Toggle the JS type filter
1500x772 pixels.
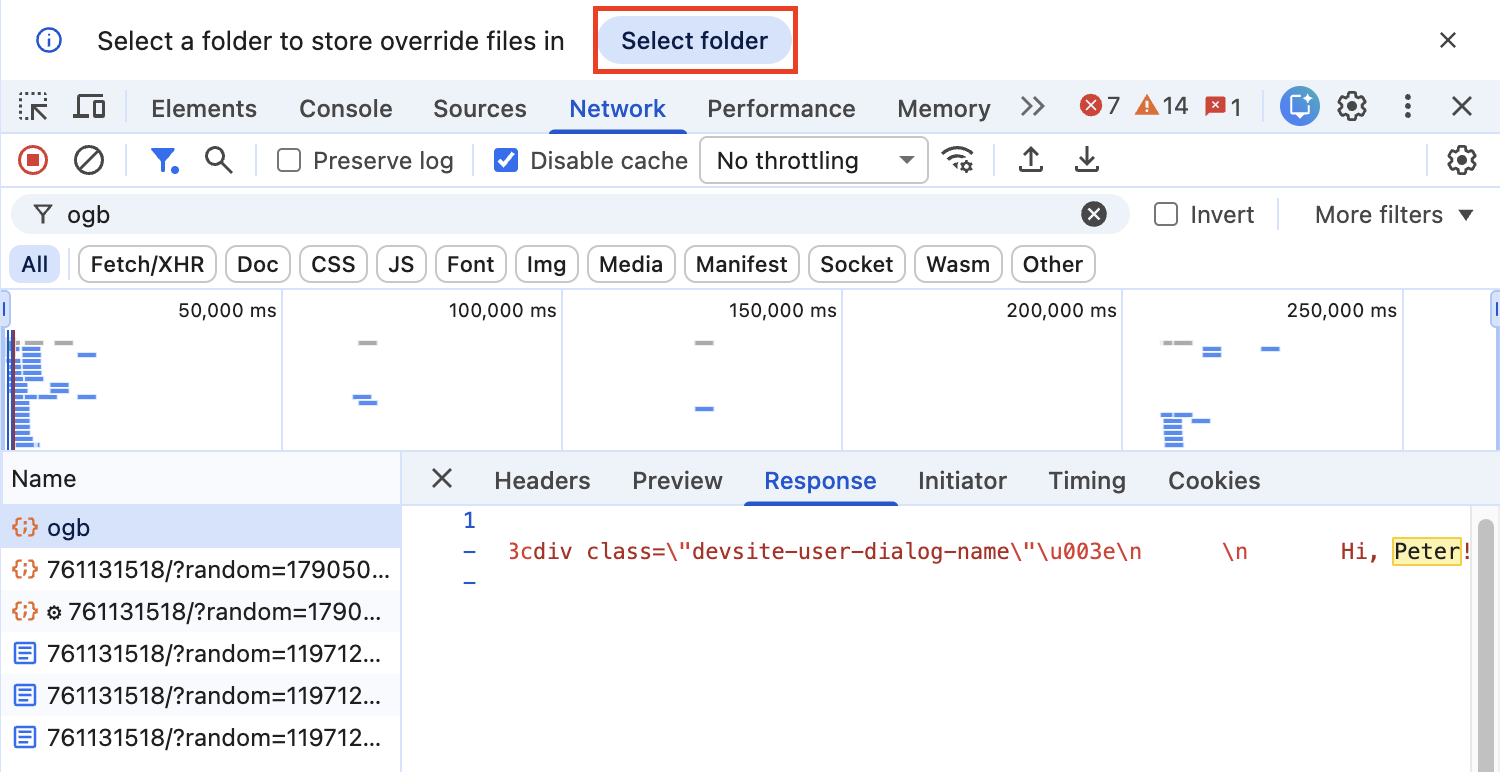click(401, 264)
